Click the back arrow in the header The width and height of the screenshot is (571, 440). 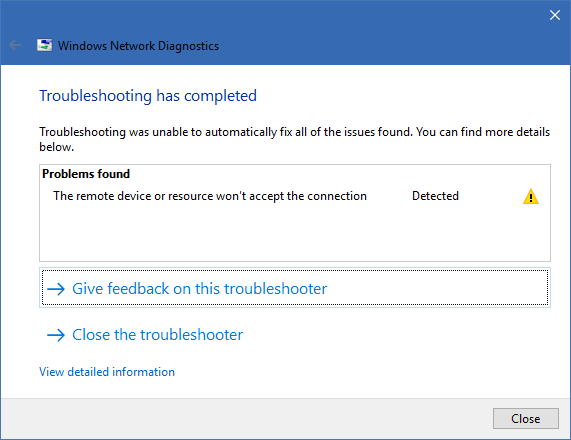point(15,45)
